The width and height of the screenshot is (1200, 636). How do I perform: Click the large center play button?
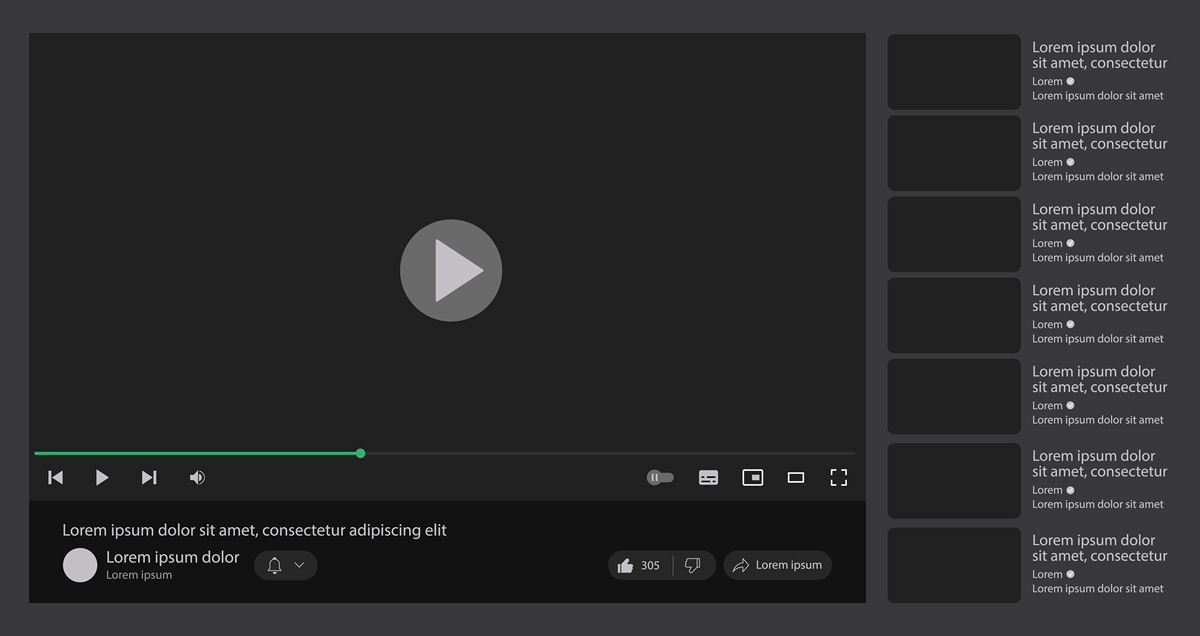tap(451, 270)
